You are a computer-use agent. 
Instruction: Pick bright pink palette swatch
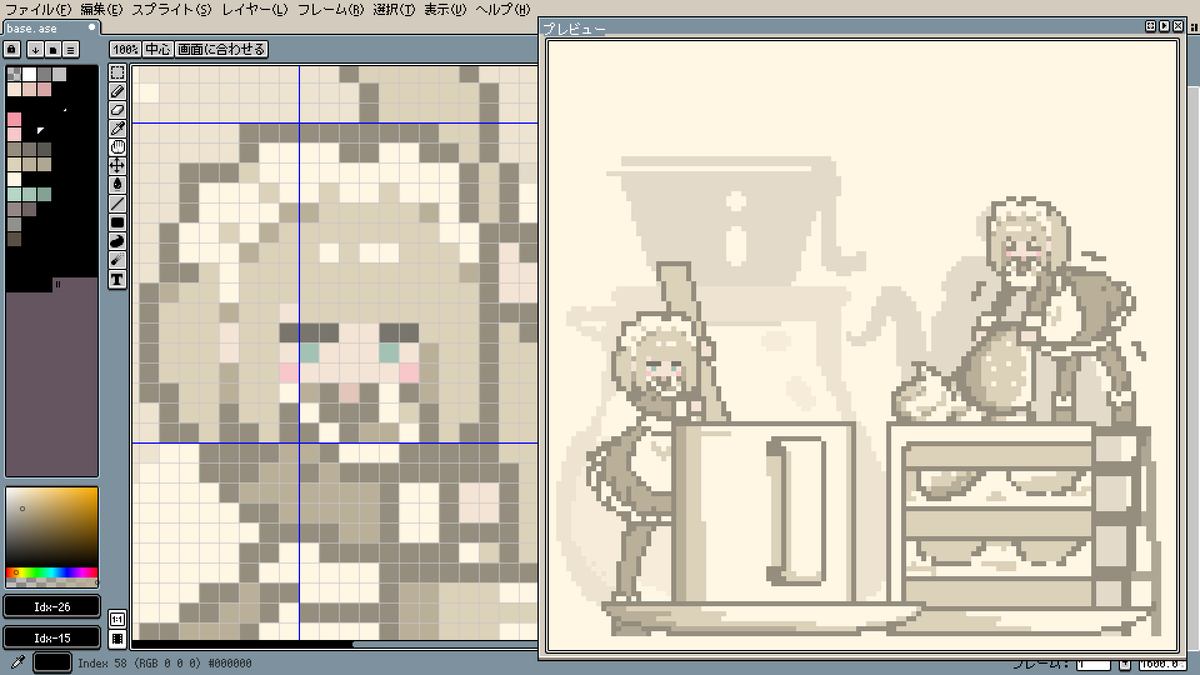[14, 119]
